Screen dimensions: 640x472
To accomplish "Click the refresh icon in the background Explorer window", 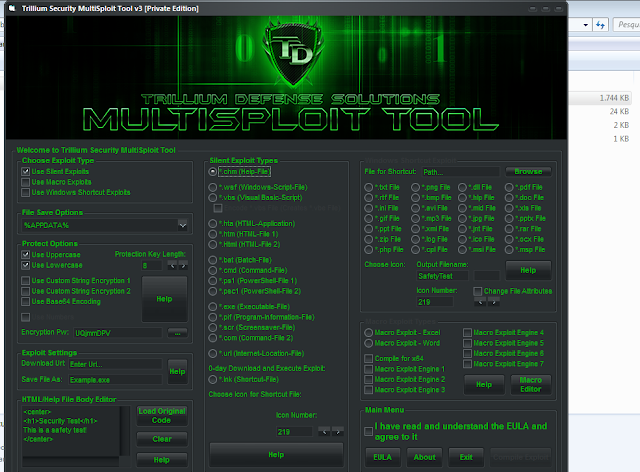I will [600, 25].
